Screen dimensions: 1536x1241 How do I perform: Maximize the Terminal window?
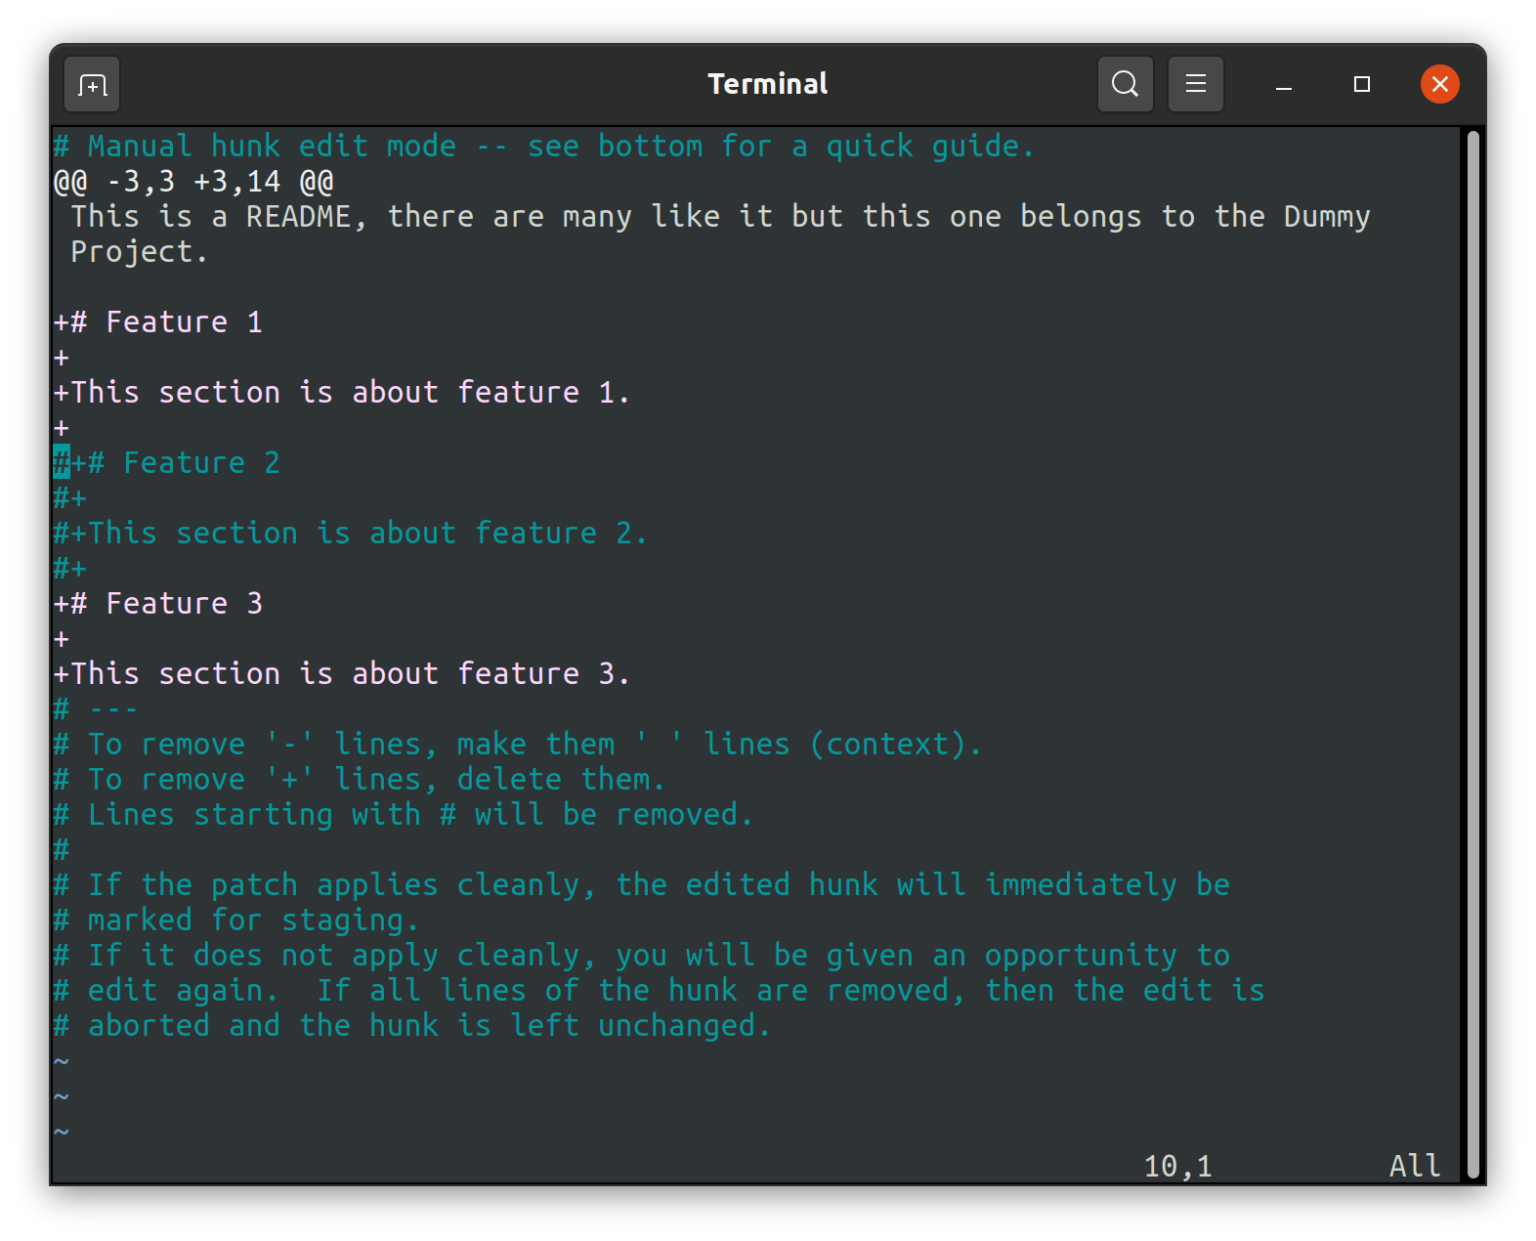tap(1361, 84)
